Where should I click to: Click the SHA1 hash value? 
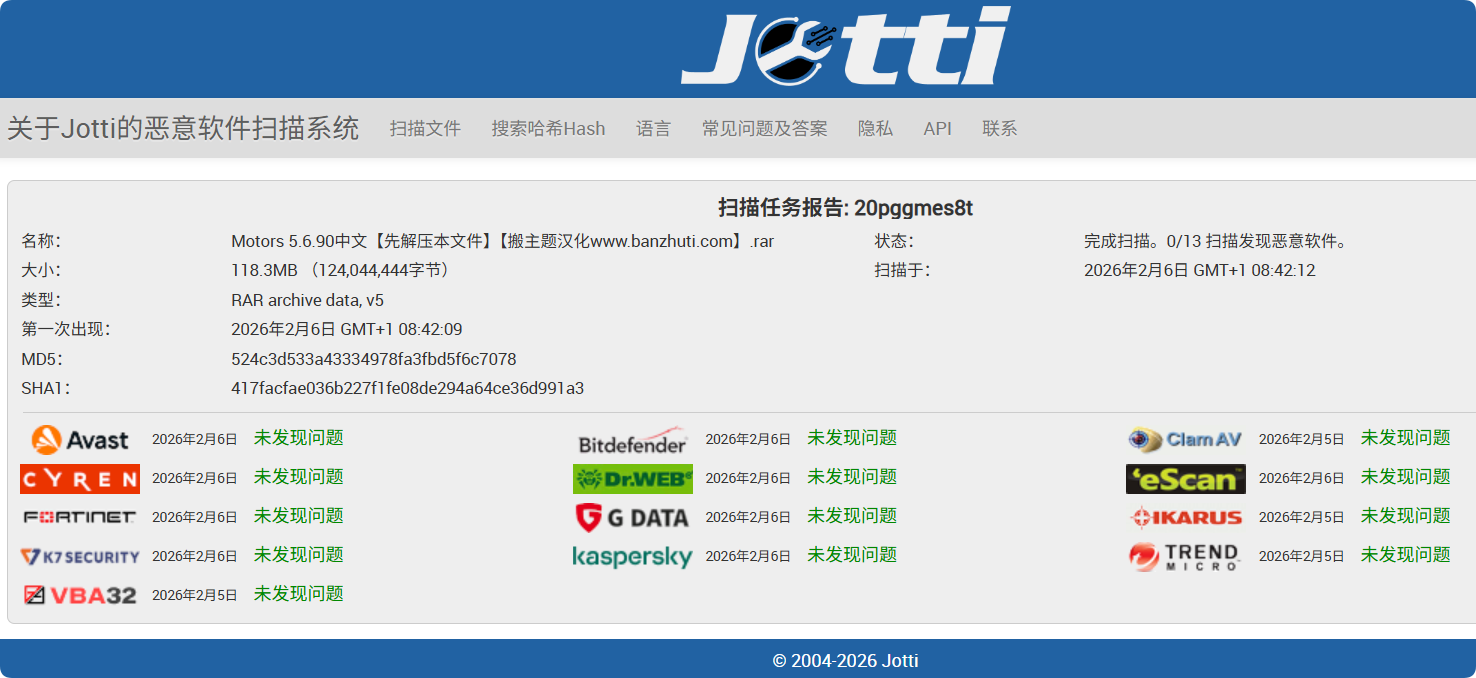click(407, 388)
